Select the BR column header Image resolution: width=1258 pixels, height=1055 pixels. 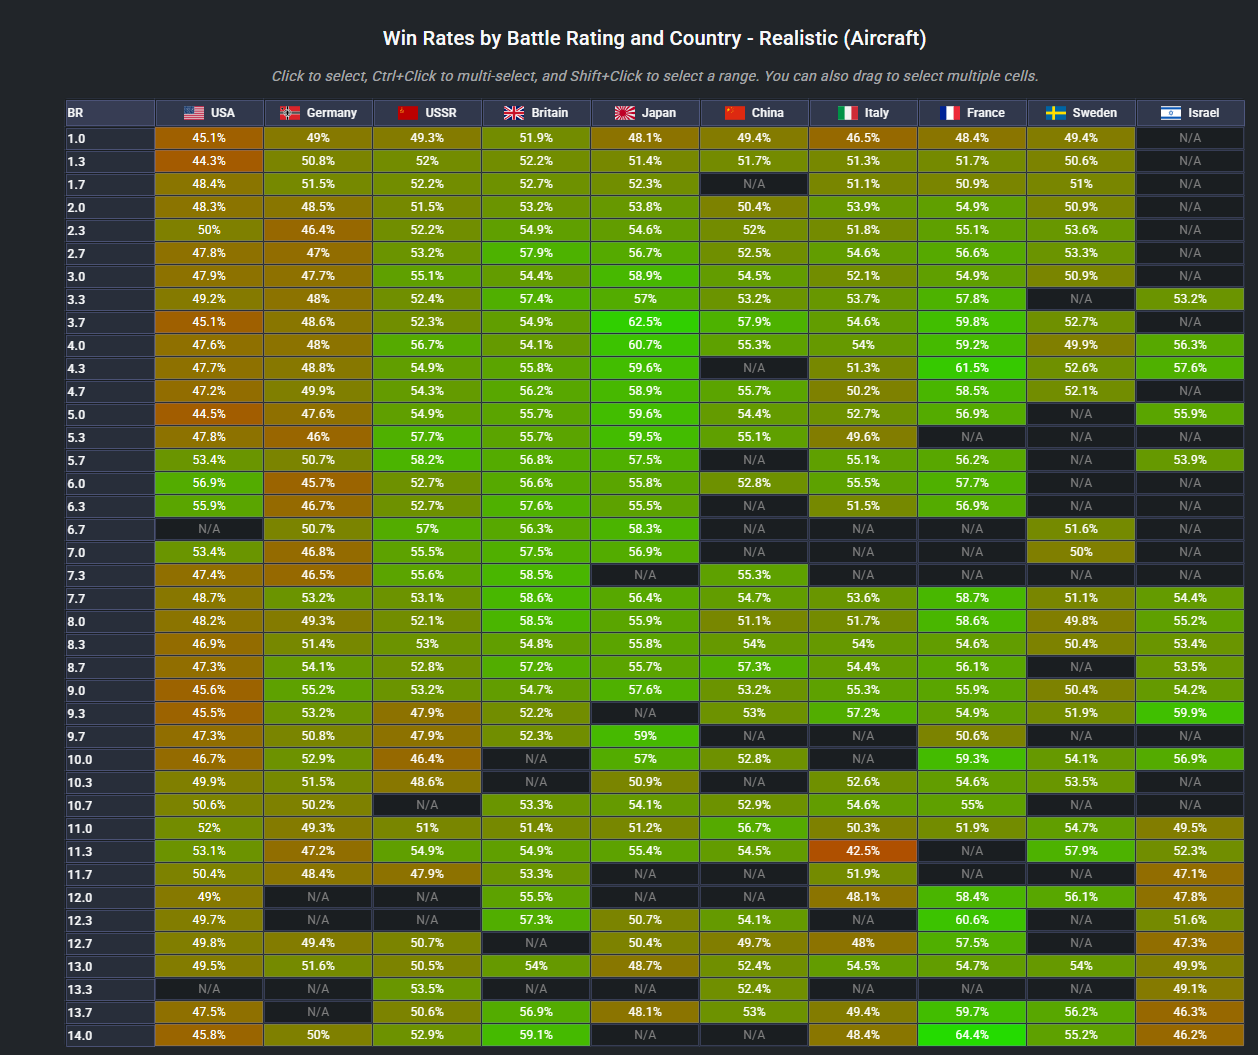pos(110,113)
